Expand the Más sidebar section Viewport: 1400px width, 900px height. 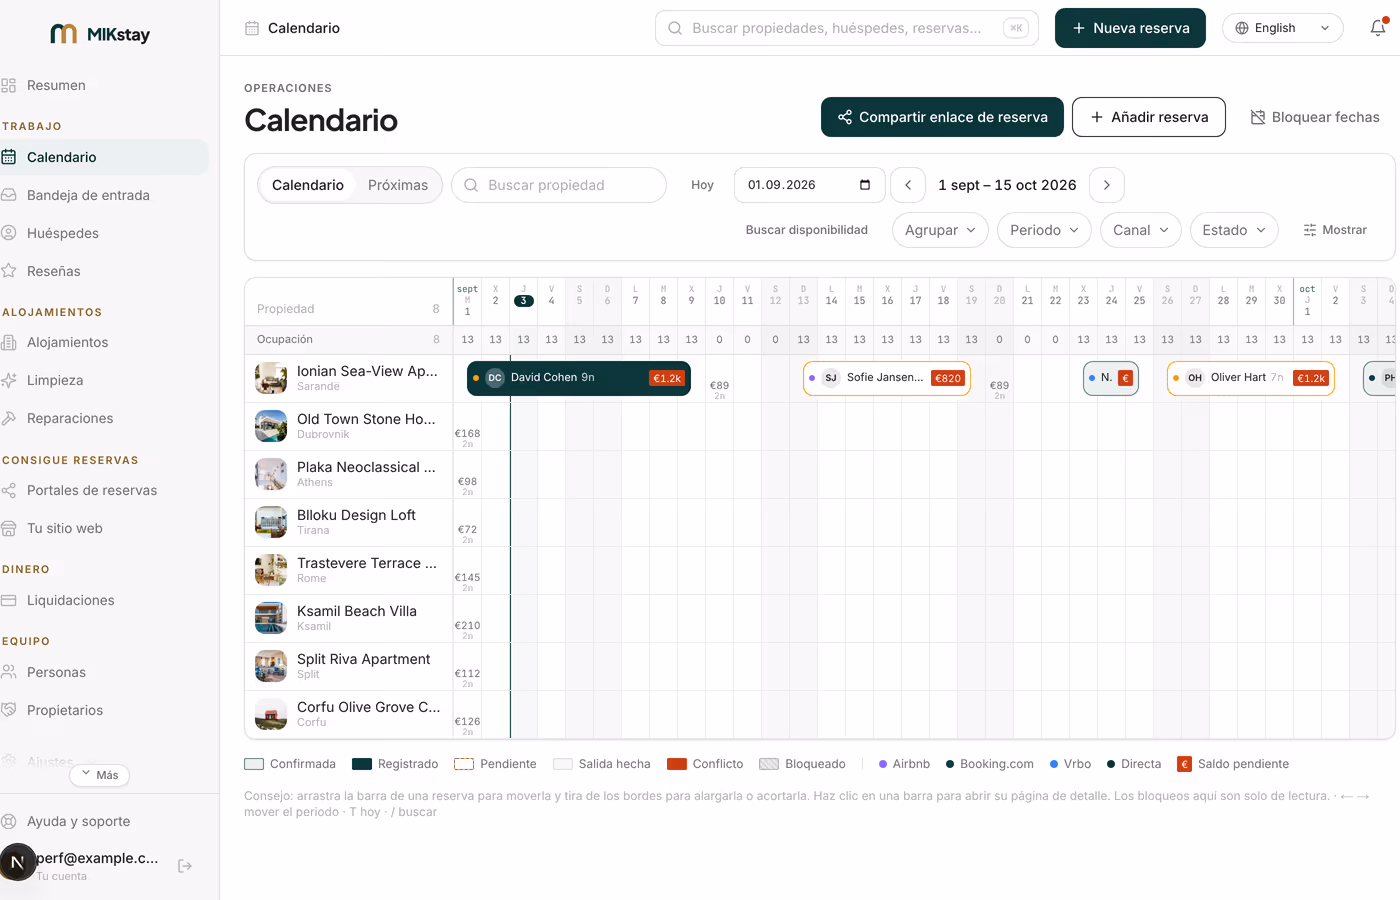click(100, 775)
